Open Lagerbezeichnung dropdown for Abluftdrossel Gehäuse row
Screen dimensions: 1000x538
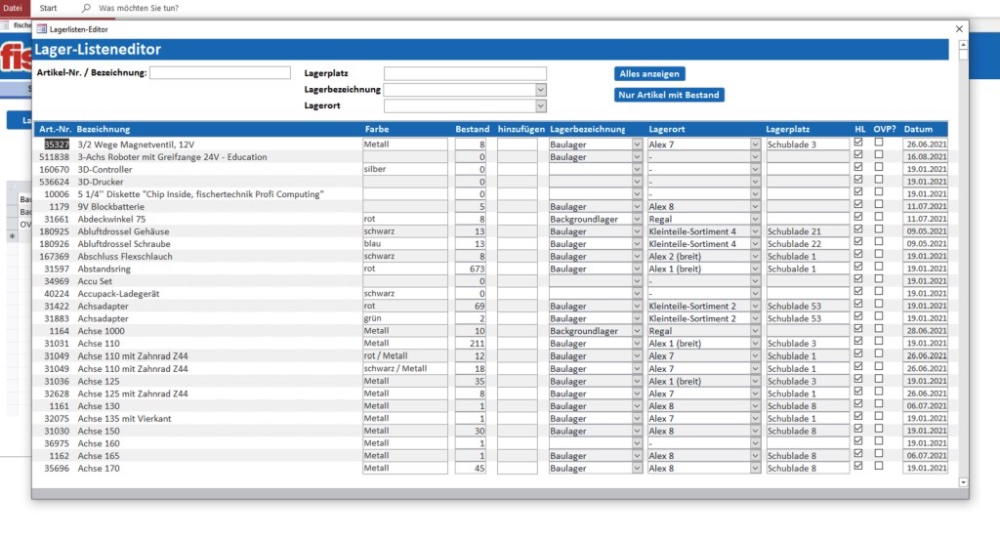pyautogui.click(x=636, y=231)
